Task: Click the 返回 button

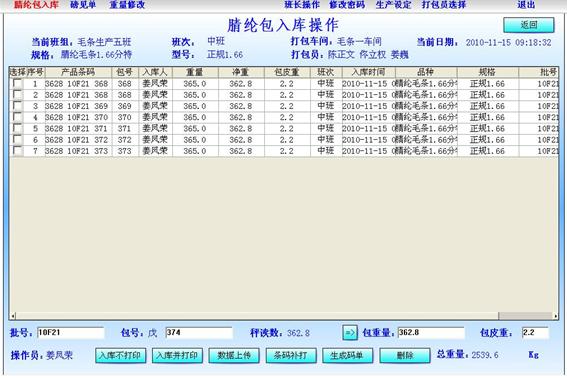Action: pos(529,25)
